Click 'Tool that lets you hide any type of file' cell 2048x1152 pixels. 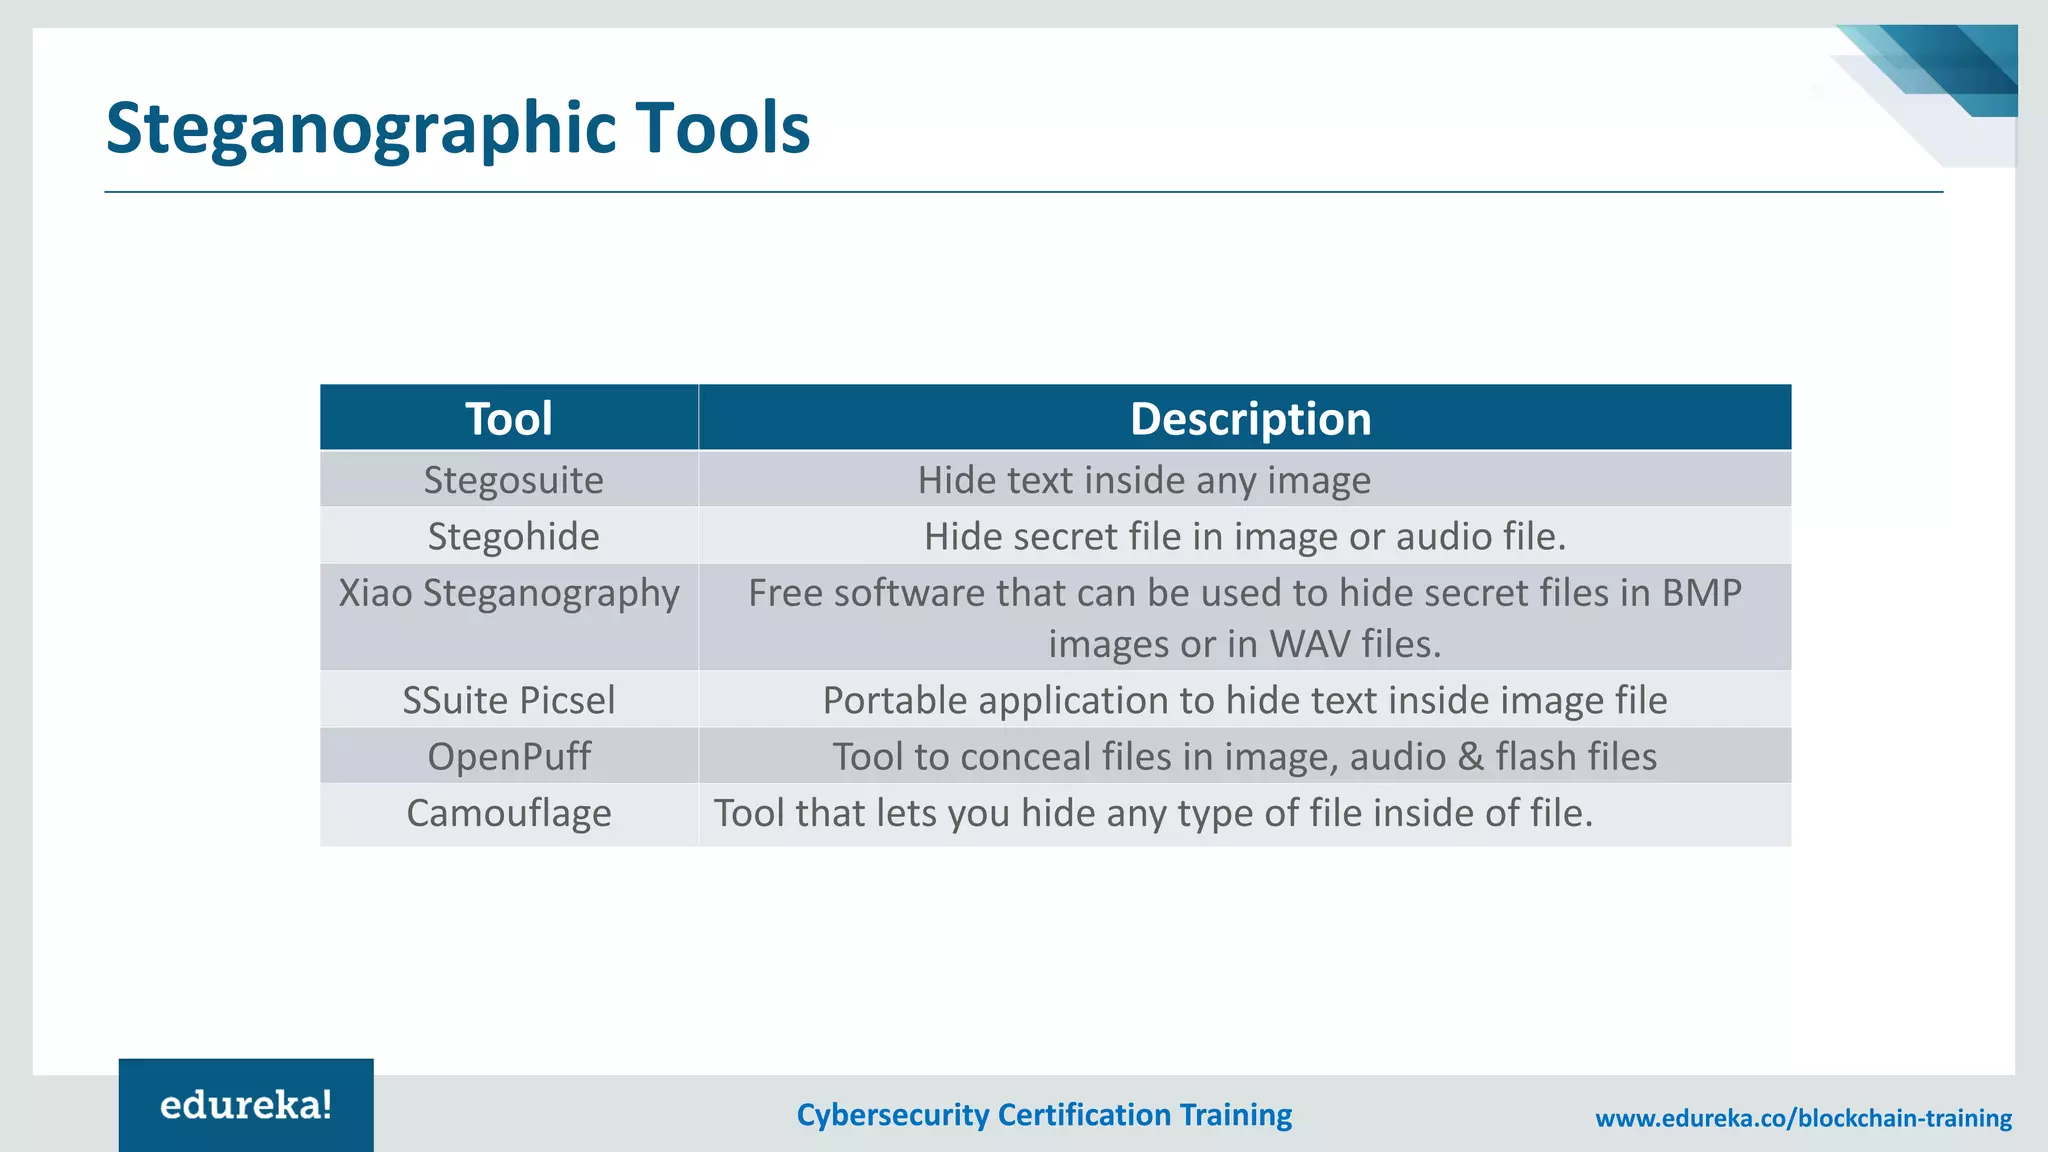click(1245, 814)
